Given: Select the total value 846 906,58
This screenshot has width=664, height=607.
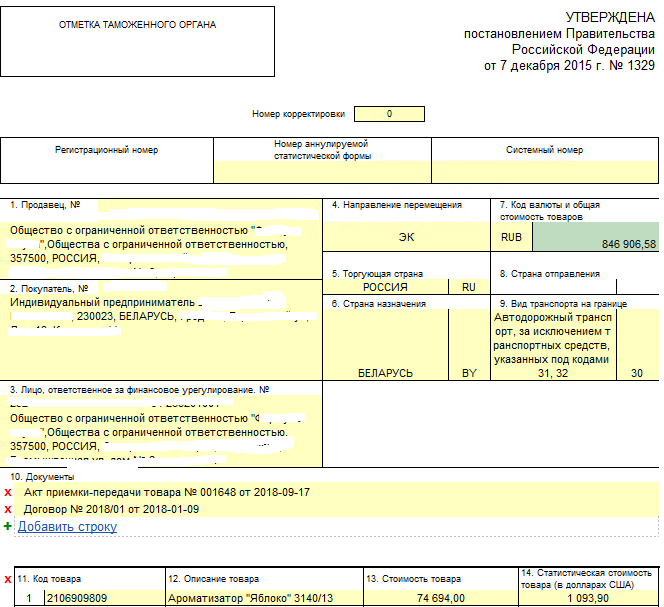Looking at the screenshot, I should point(596,237).
